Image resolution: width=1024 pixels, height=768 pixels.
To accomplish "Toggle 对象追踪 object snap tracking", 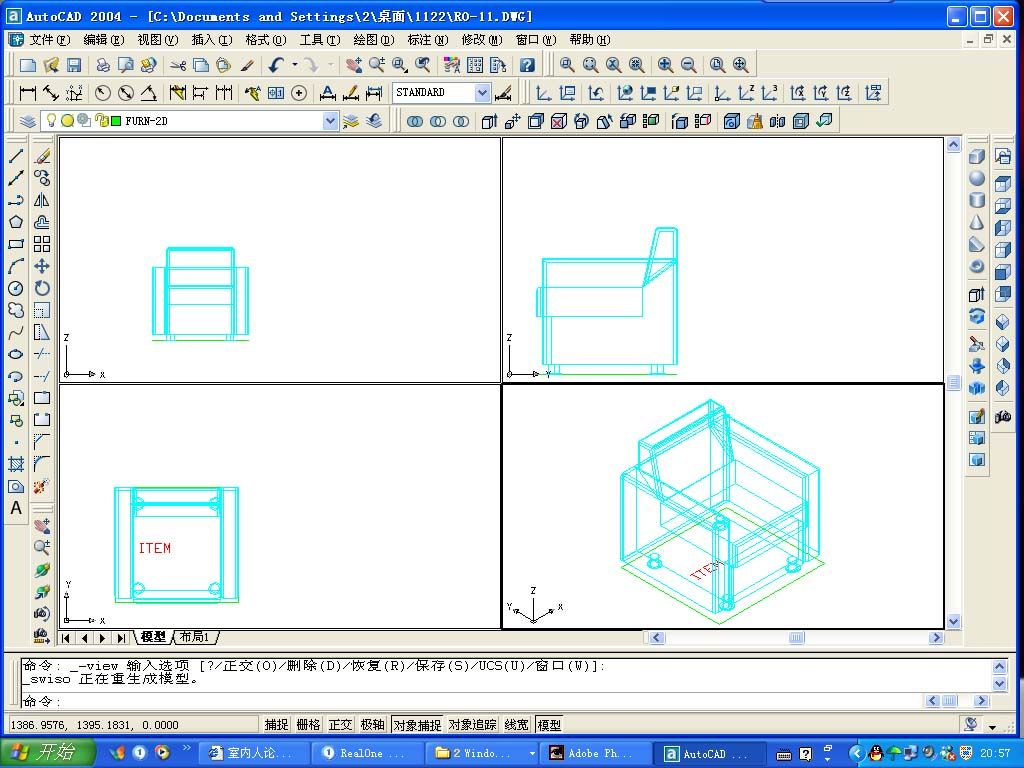I will coord(472,725).
